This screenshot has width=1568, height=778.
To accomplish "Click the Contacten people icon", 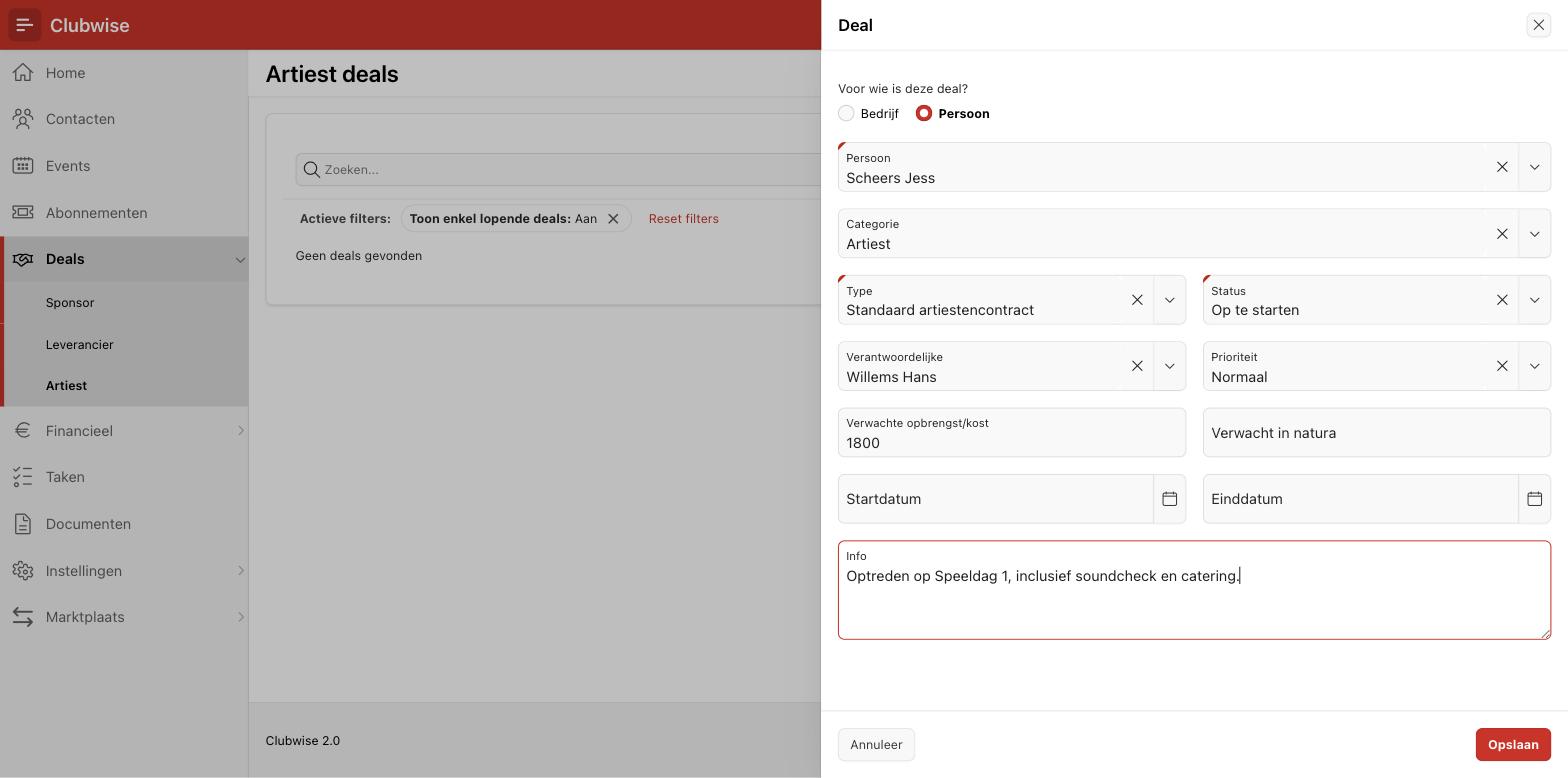I will [x=23, y=119].
